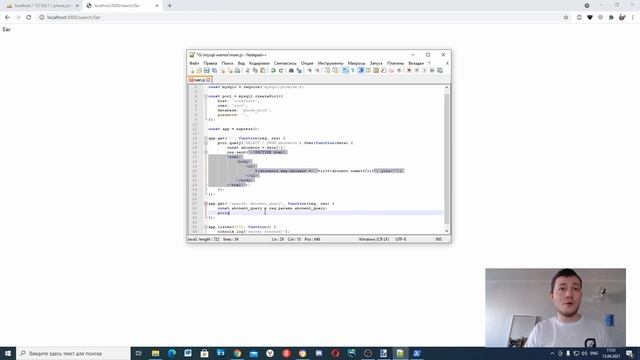Click the Playback macro icon

[x=424, y=70]
